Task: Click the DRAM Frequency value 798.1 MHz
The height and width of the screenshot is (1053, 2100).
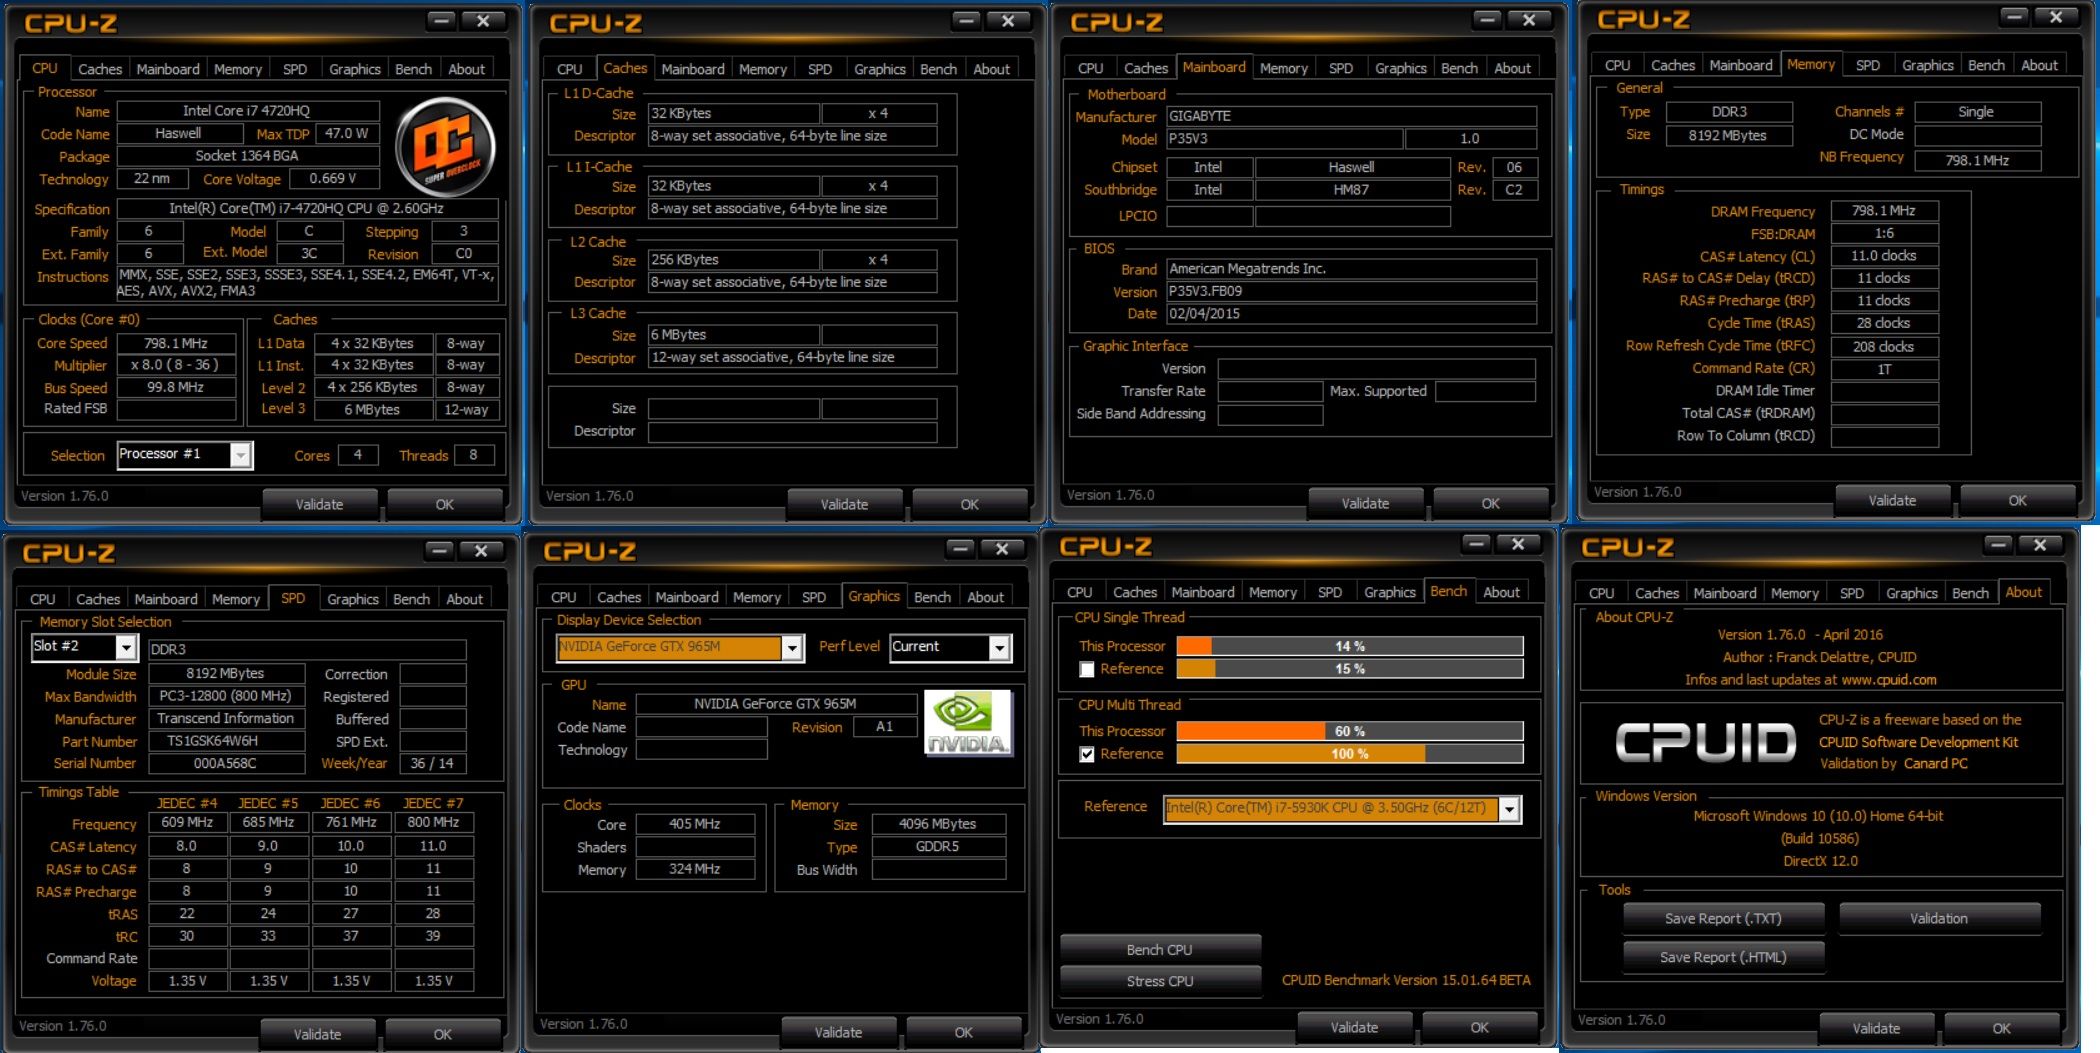Action: point(1884,211)
